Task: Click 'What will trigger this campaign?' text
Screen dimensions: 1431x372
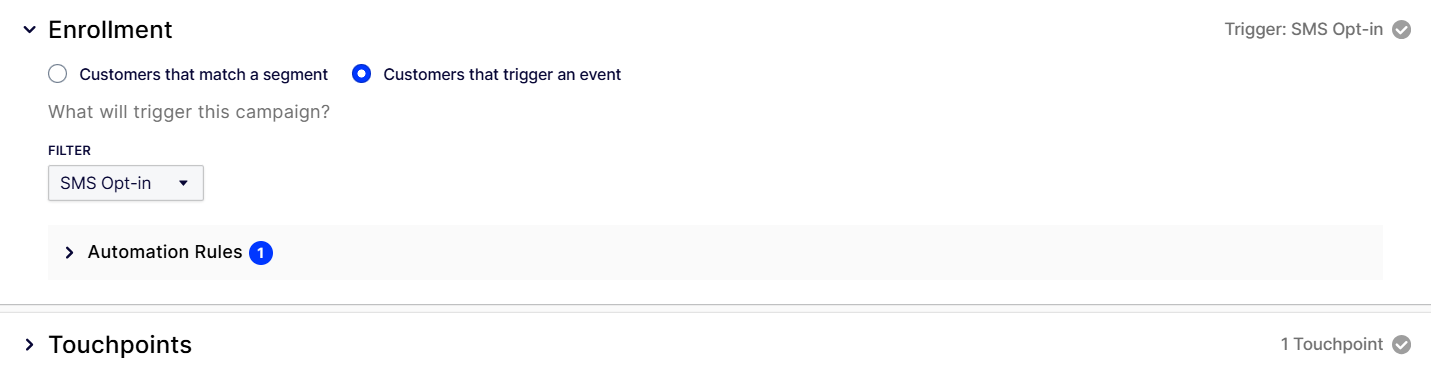Action: (x=189, y=112)
